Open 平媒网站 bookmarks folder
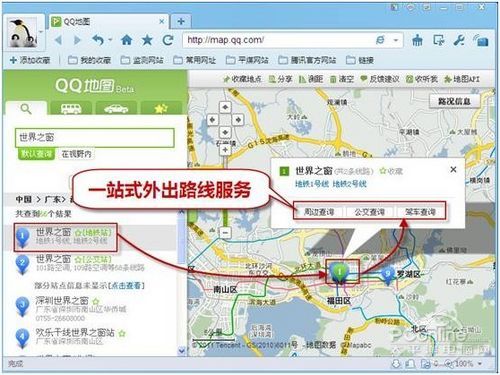This screenshot has height=375, width=500. [x=247, y=60]
